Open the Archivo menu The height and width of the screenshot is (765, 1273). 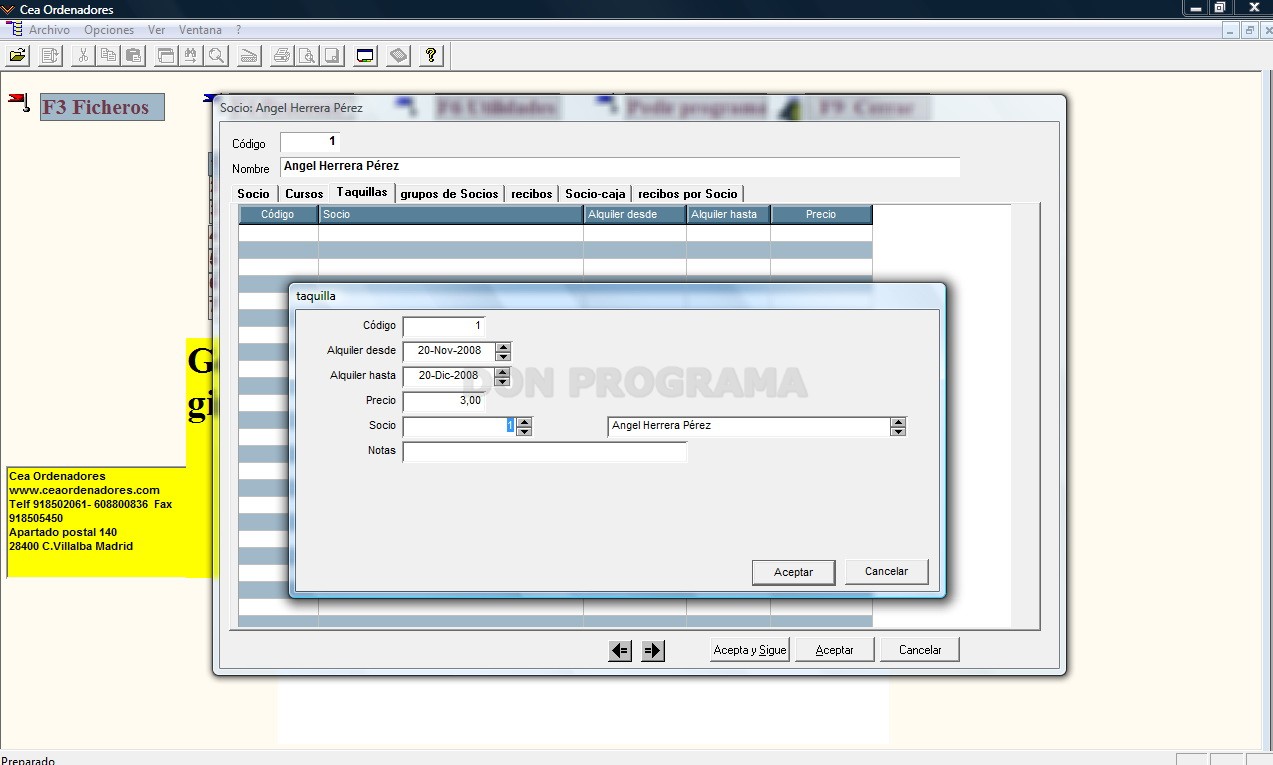[x=49, y=30]
